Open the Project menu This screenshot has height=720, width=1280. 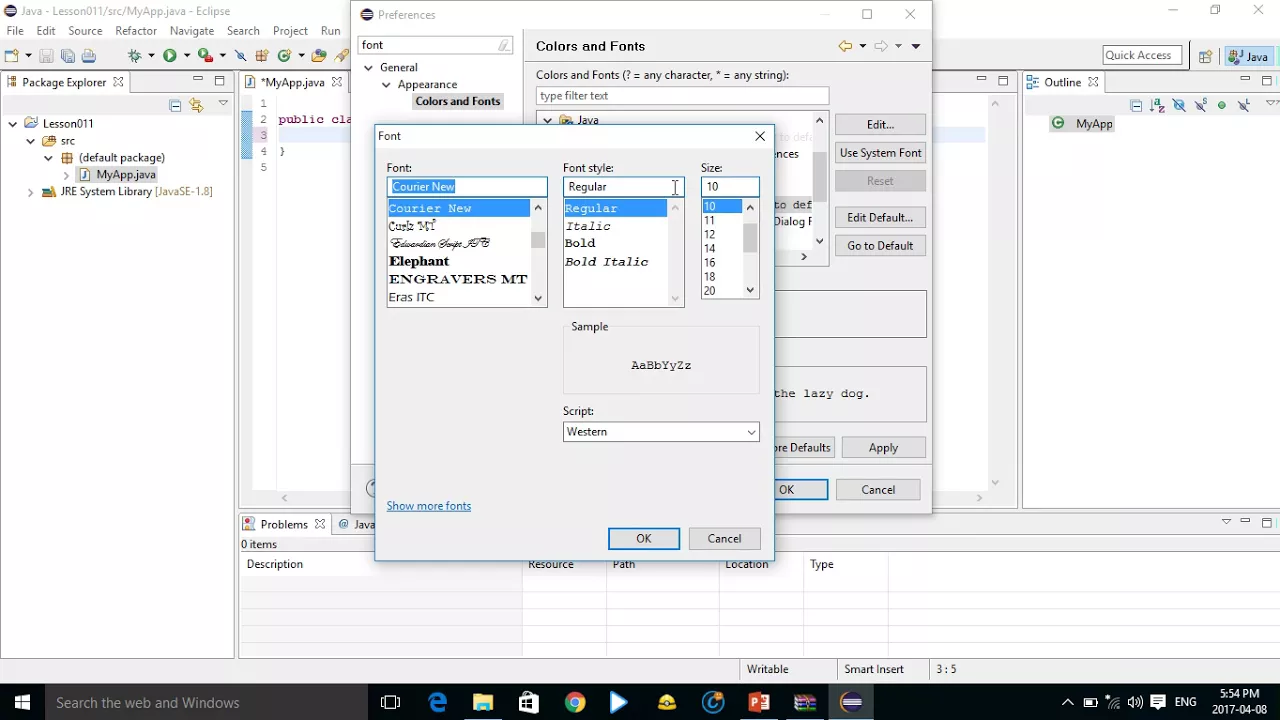tap(290, 31)
